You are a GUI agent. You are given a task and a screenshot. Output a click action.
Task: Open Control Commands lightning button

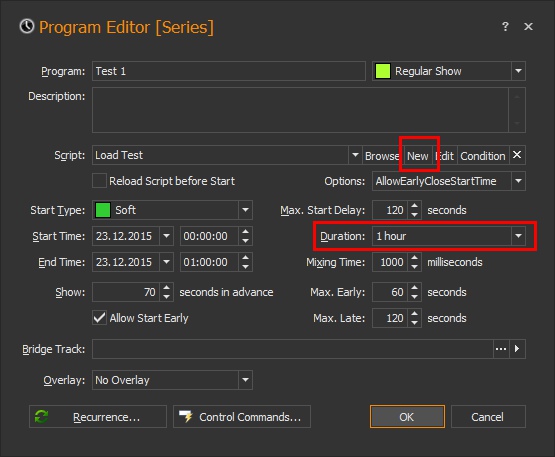coord(242,417)
